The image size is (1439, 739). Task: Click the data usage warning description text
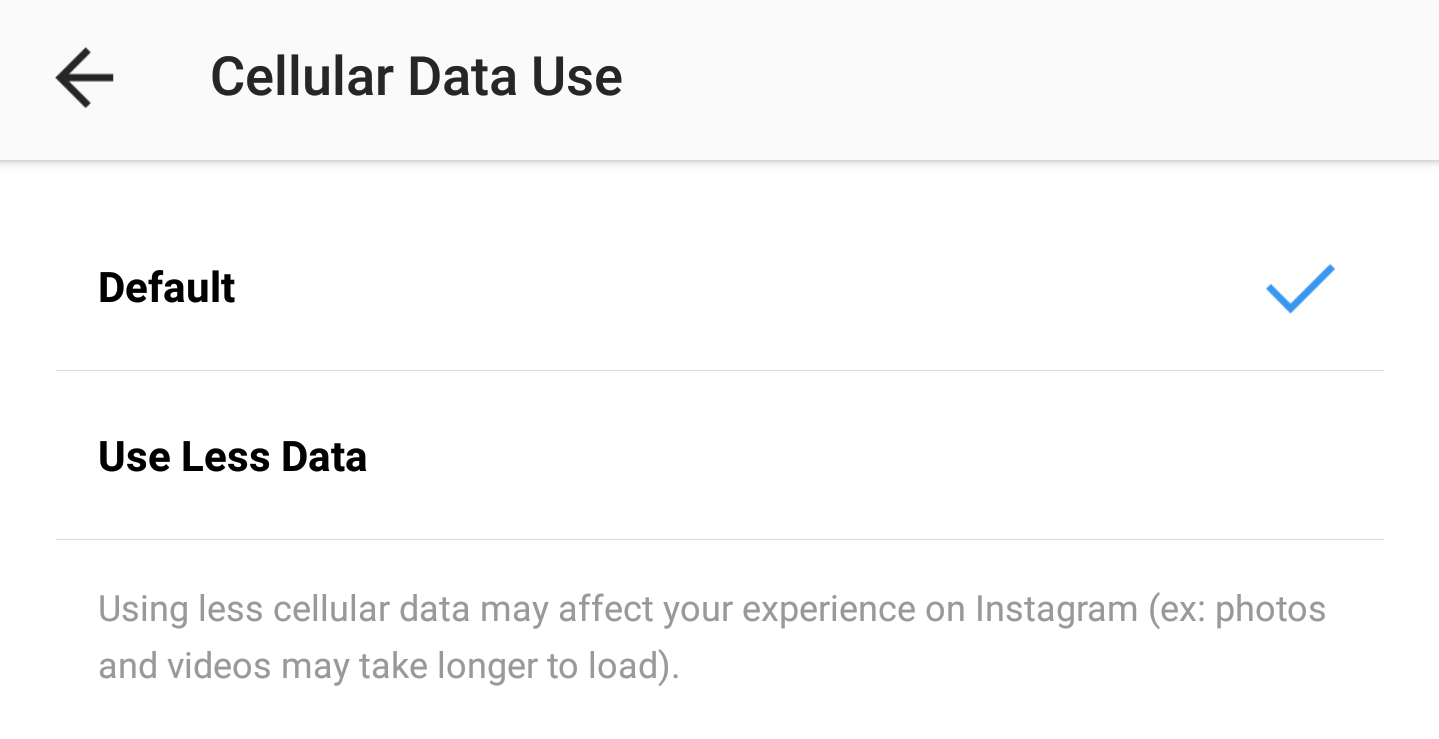point(711,636)
